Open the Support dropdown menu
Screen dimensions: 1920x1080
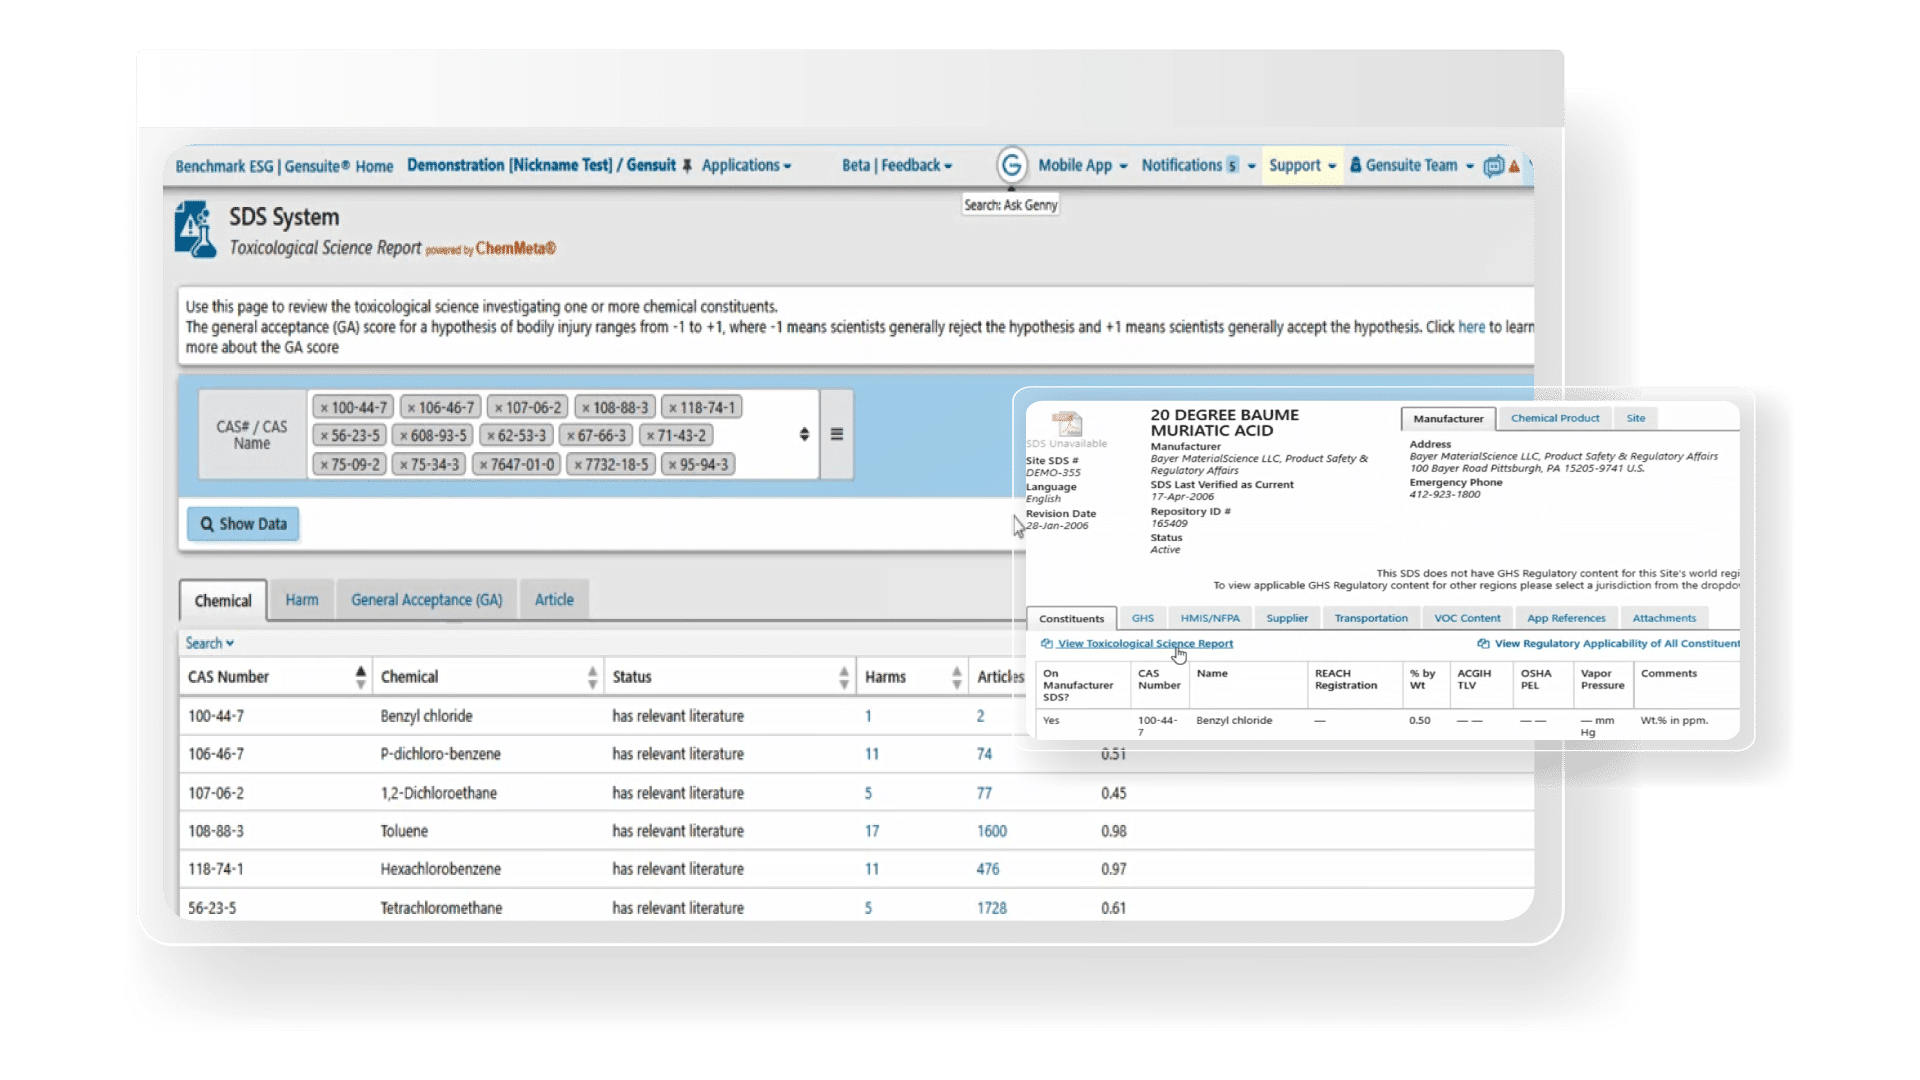tap(1303, 166)
